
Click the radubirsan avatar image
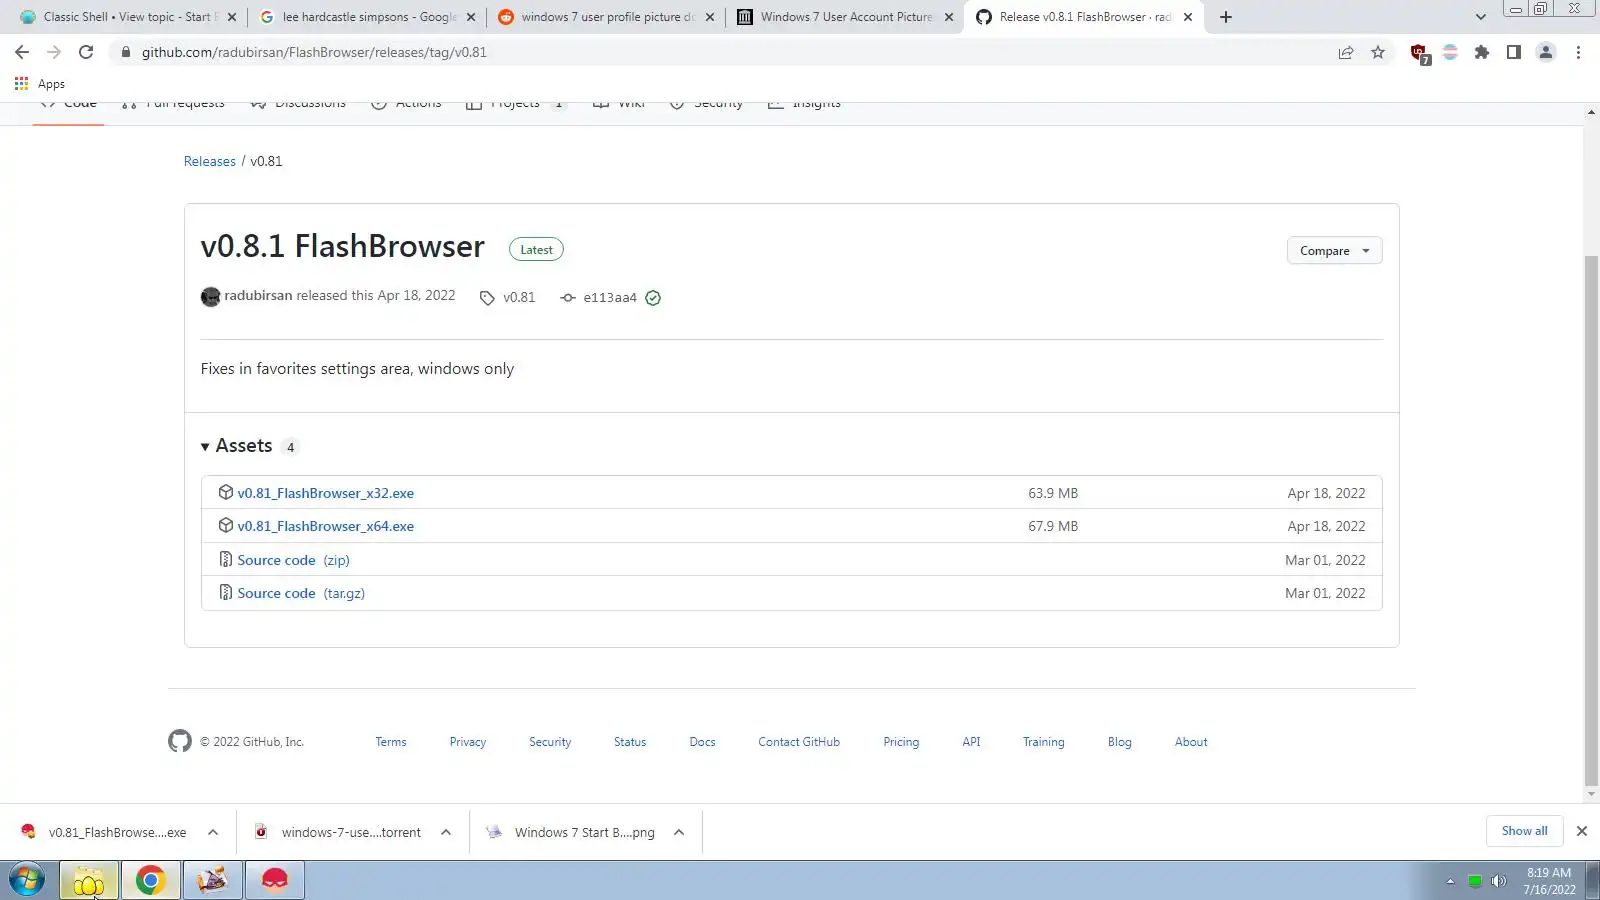pos(210,297)
